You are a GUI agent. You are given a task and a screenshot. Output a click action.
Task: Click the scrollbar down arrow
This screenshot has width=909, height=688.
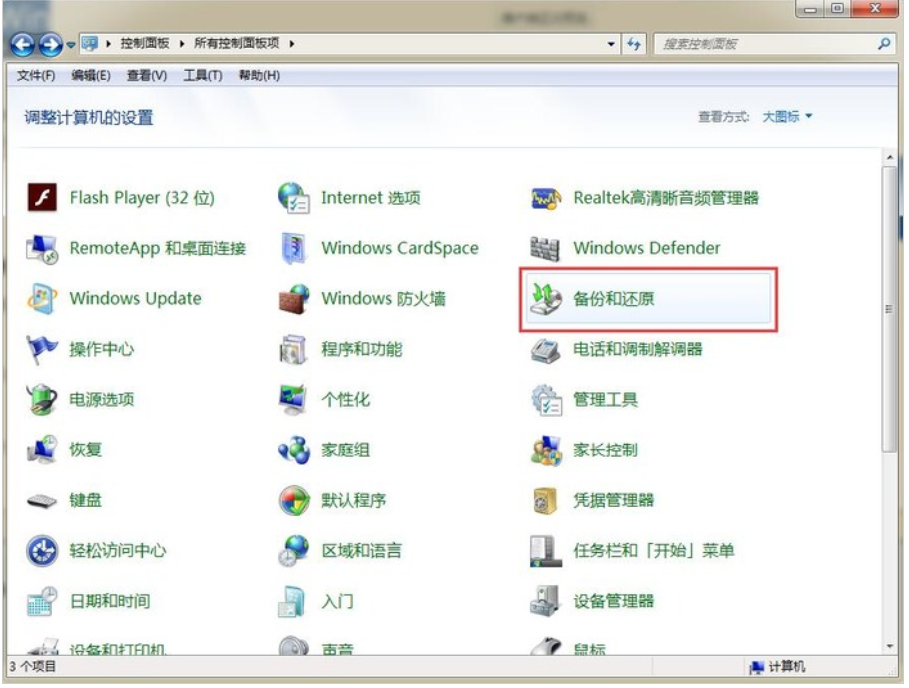[889, 646]
